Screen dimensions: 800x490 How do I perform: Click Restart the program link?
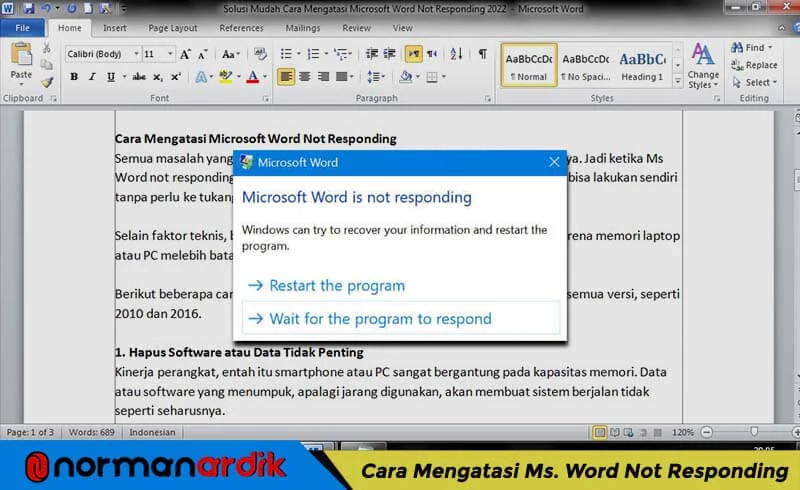[327, 285]
